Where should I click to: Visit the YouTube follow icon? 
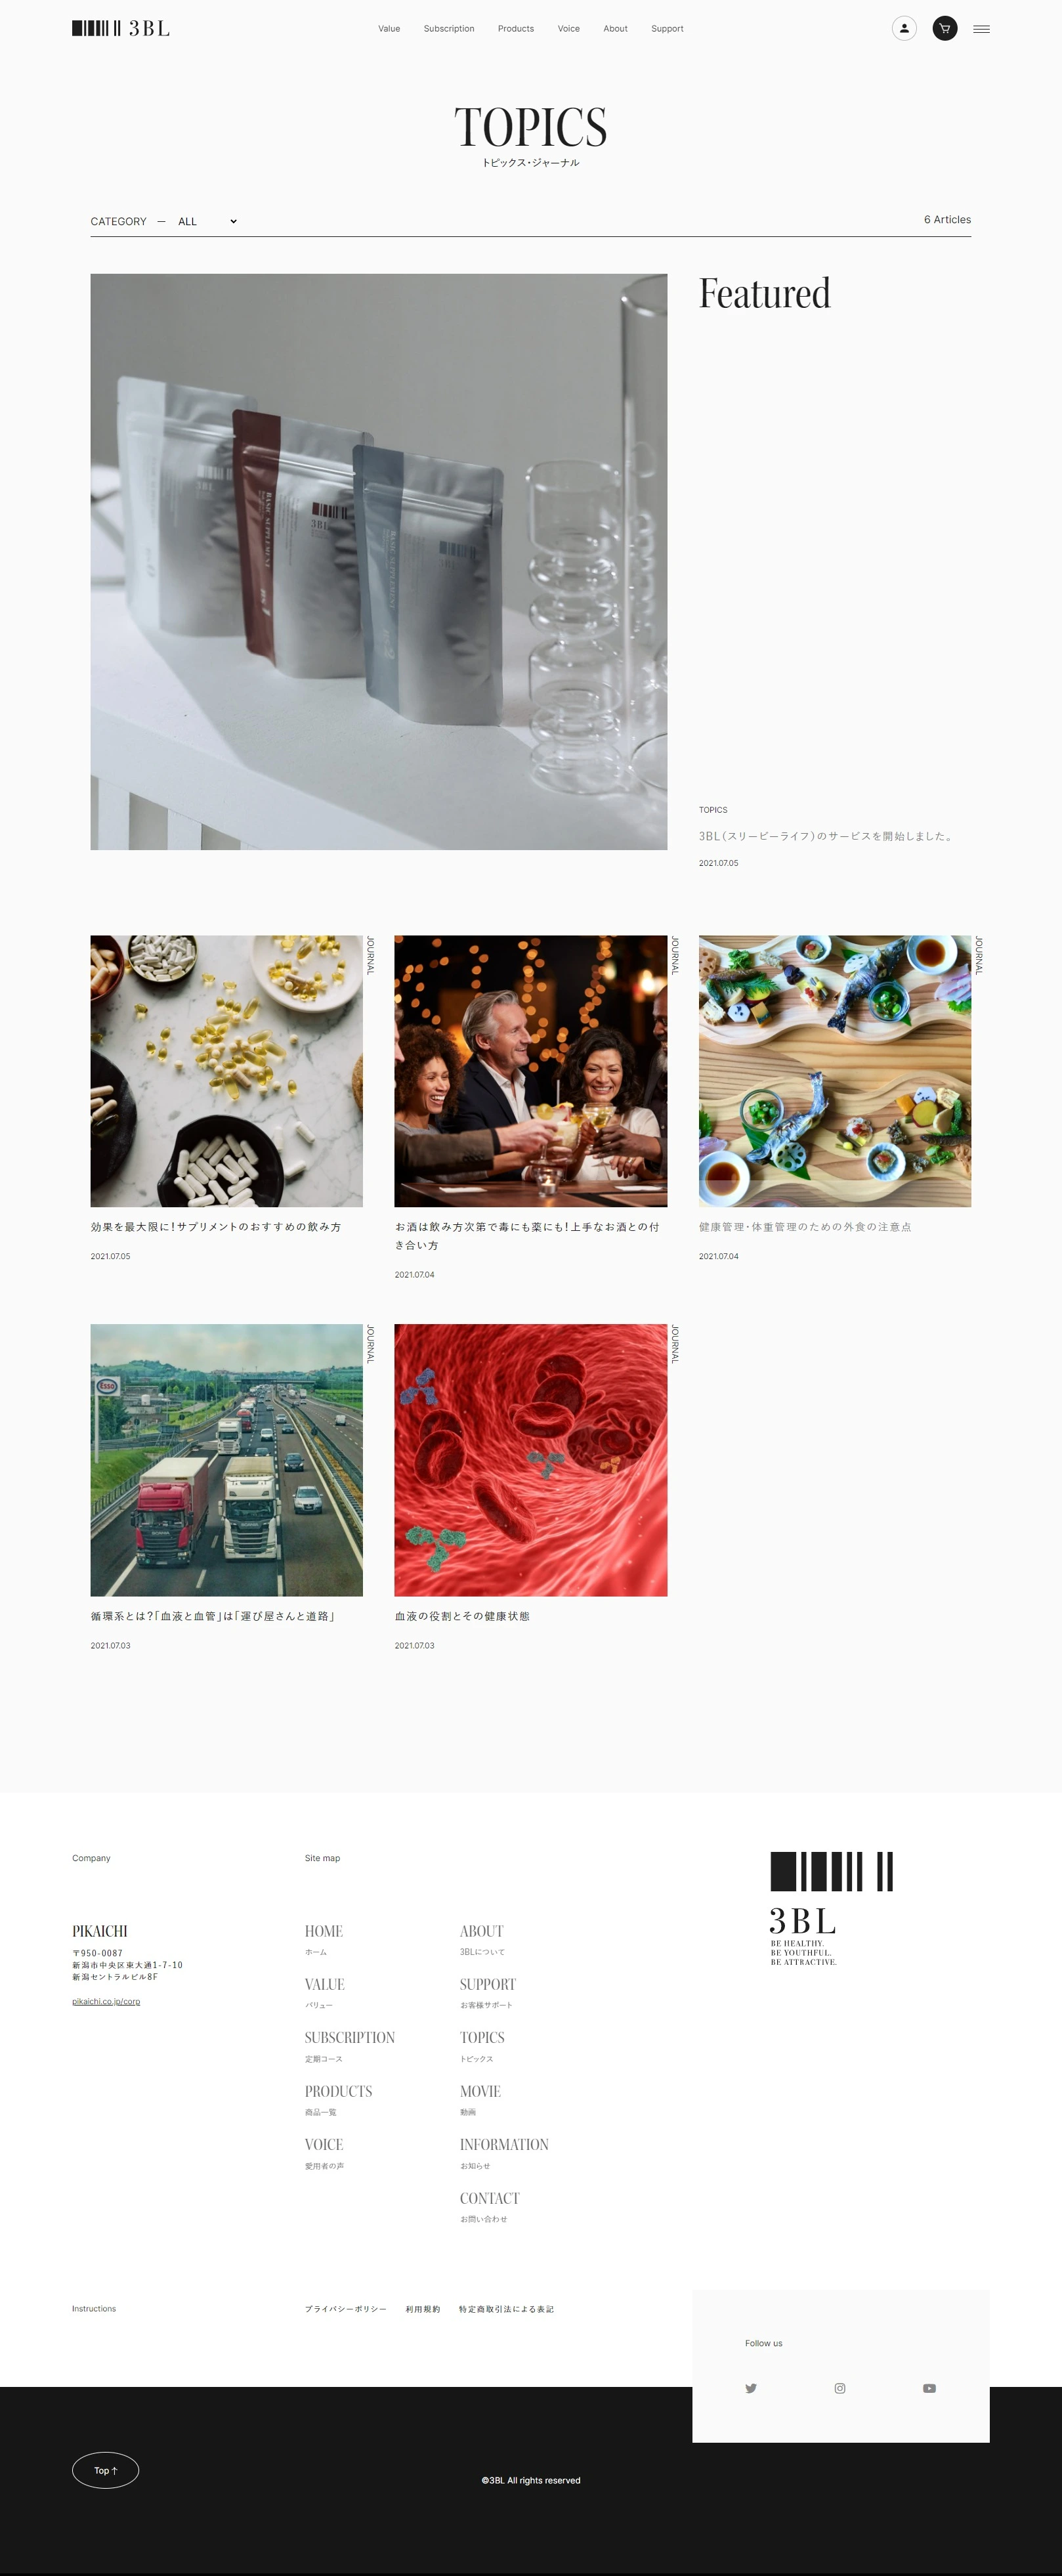tap(929, 2388)
